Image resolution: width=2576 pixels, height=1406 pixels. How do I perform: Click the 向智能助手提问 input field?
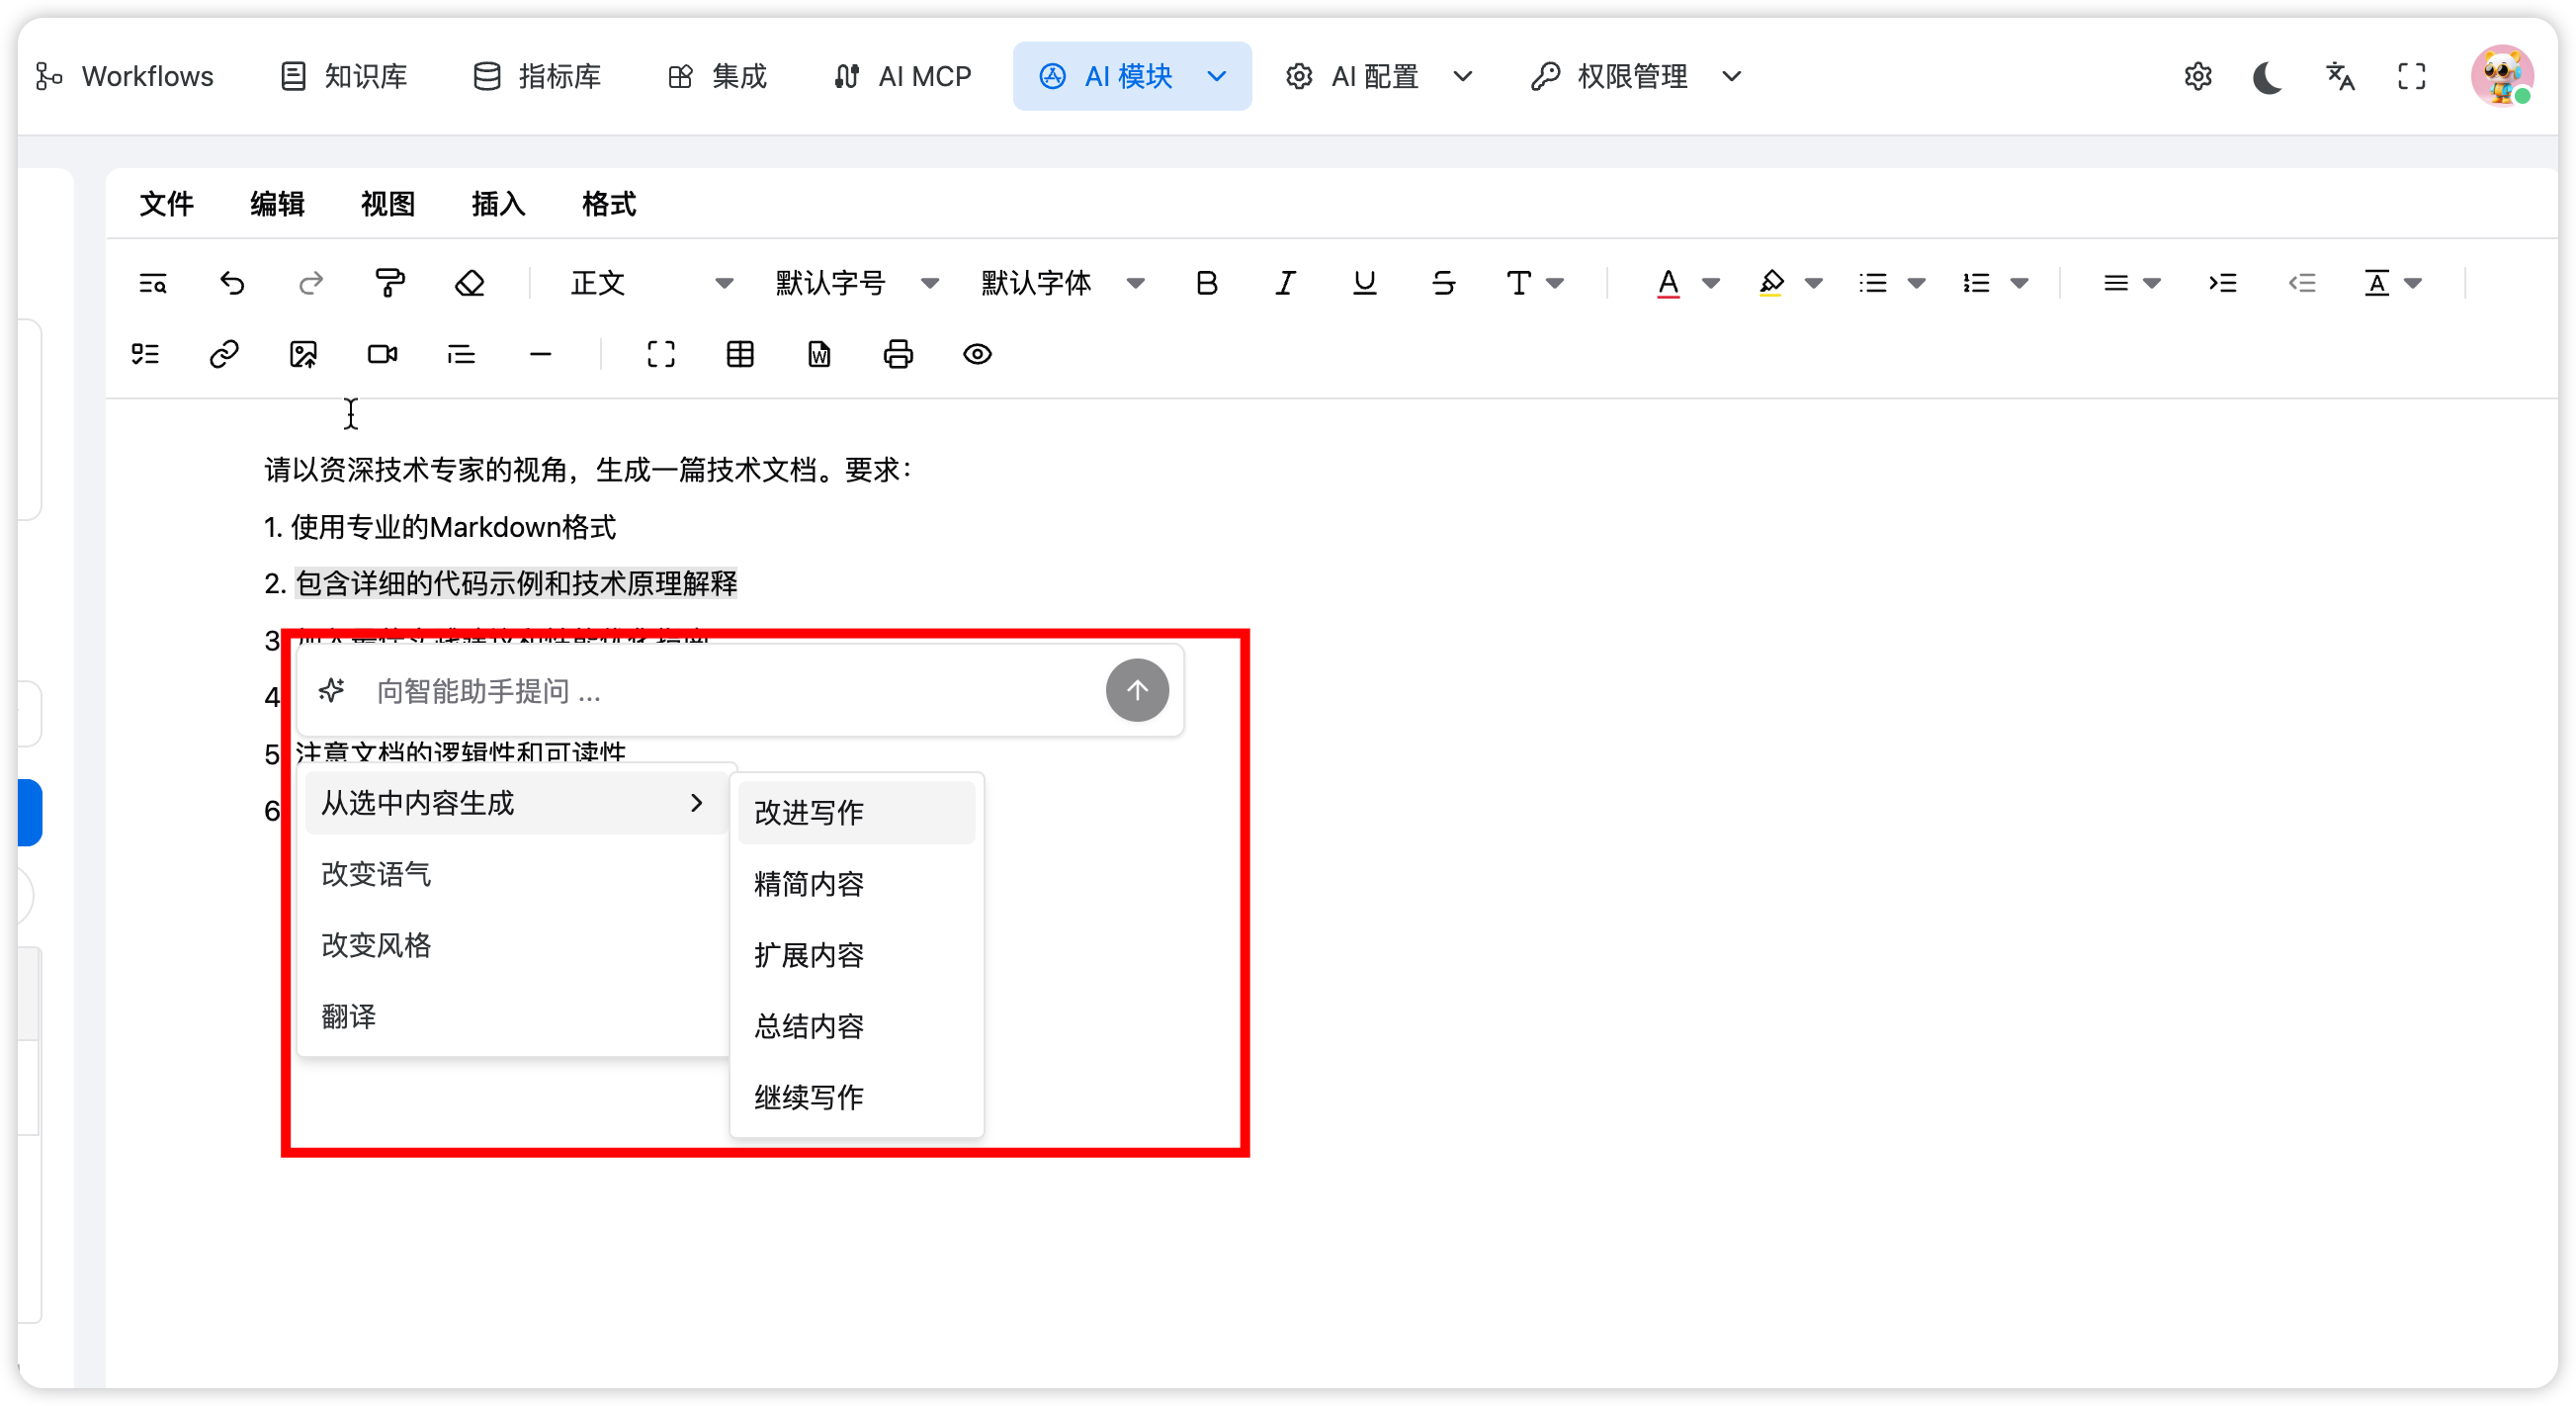pyautogui.click(x=730, y=691)
